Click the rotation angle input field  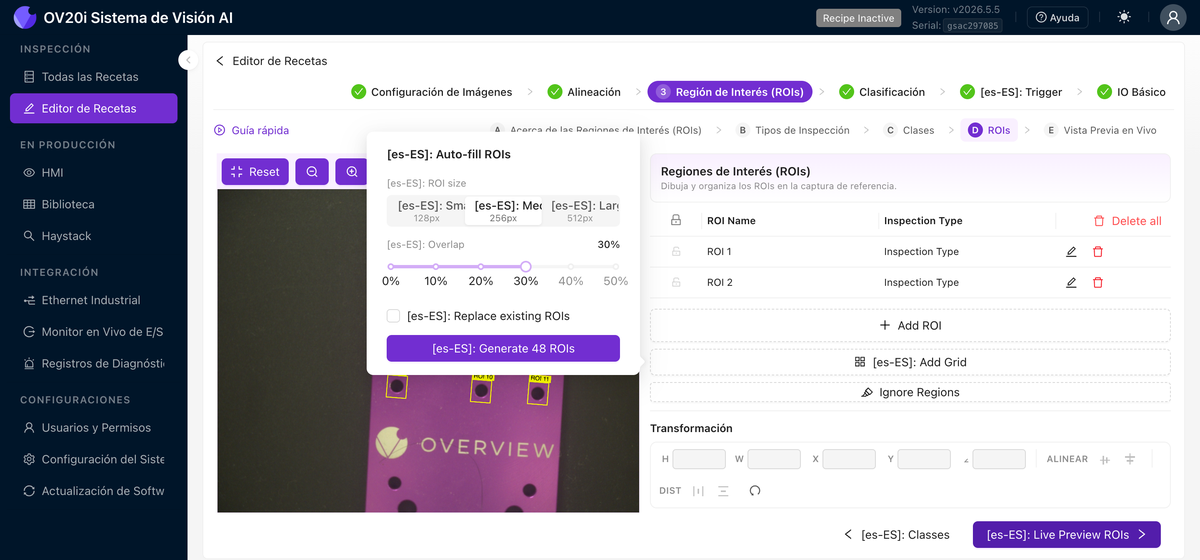[999, 459]
